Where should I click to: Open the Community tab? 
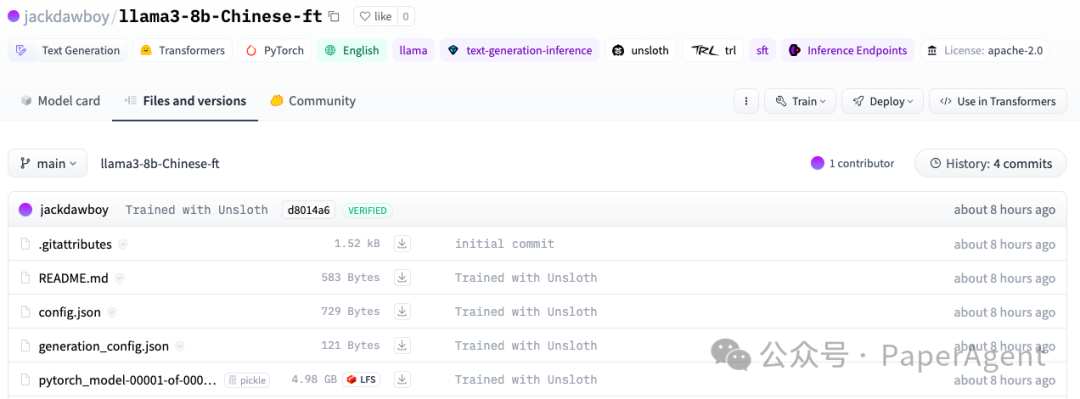(x=313, y=101)
